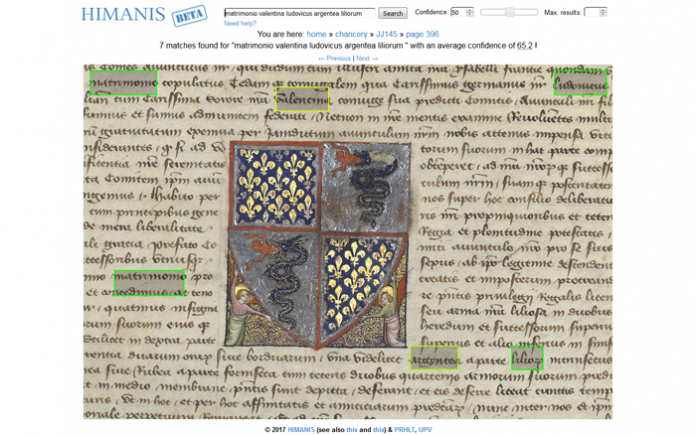Click the average confidence value 65.2
Image resolution: width=696 pixels, height=435 pixels.
[x=525, y=46]
